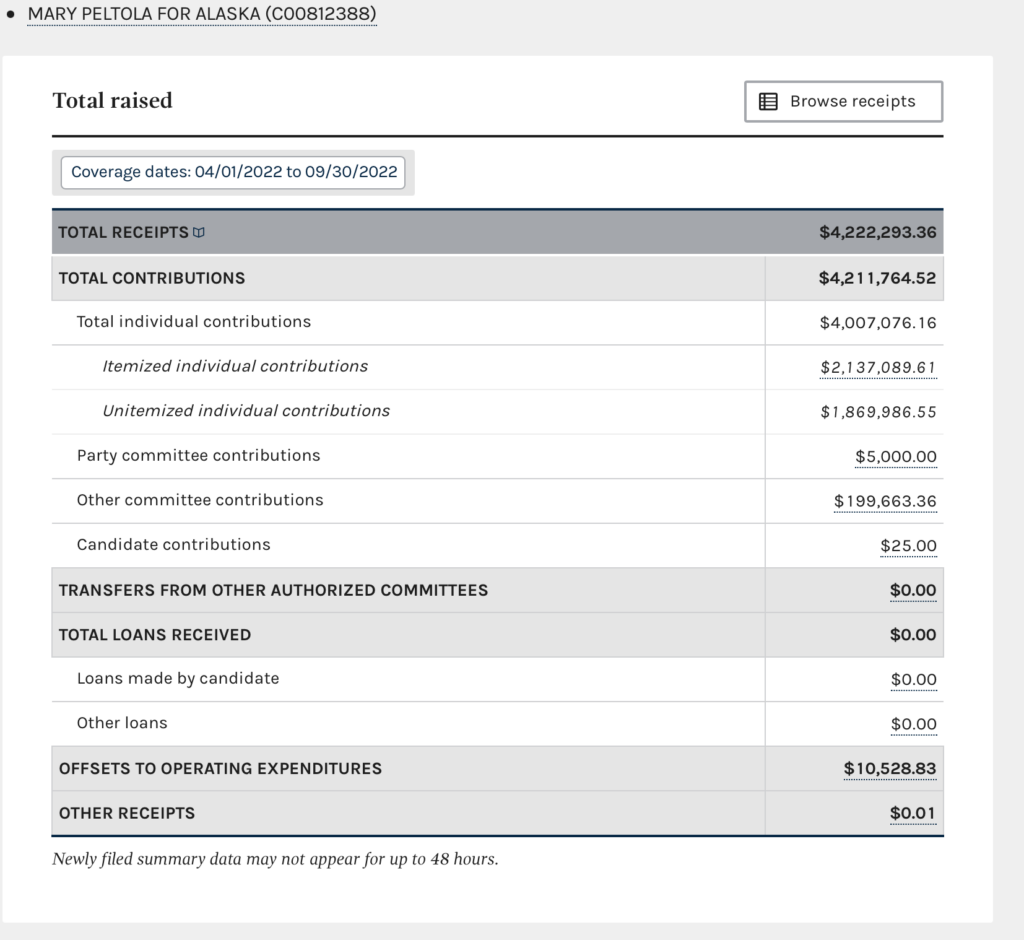Select the TOTAL CONTRIBUTIONS label
Screen dimensions: 1024x940
click(152, 278)
